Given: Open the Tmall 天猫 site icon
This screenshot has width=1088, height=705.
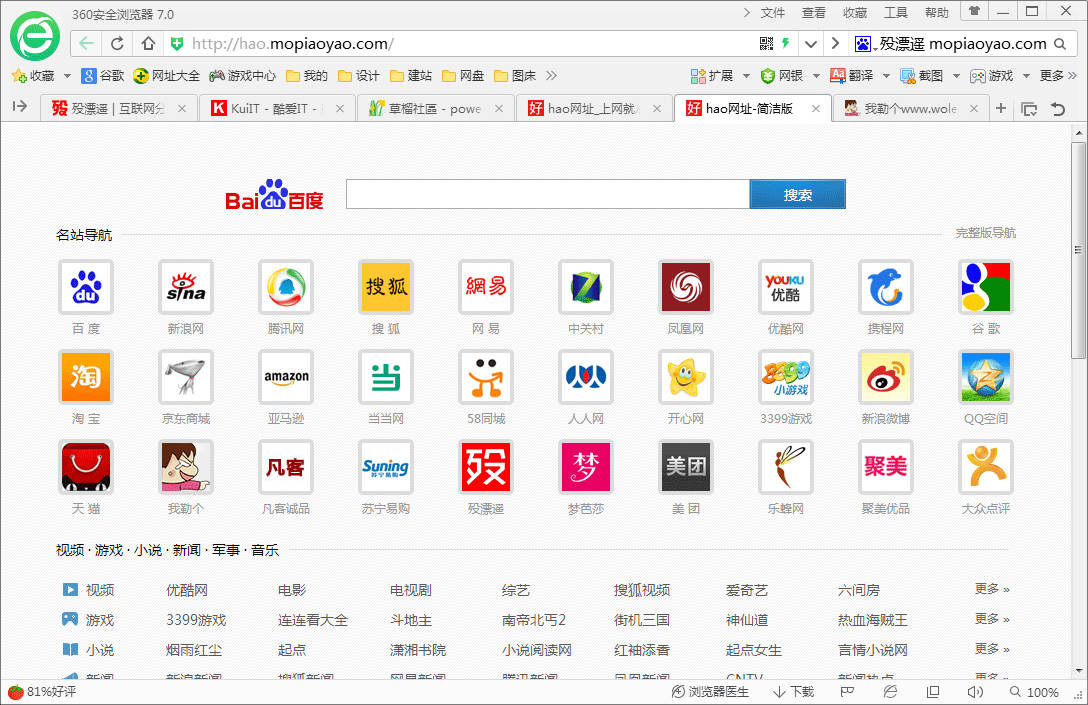Looking at the screenshot, I should coord(86,467).
